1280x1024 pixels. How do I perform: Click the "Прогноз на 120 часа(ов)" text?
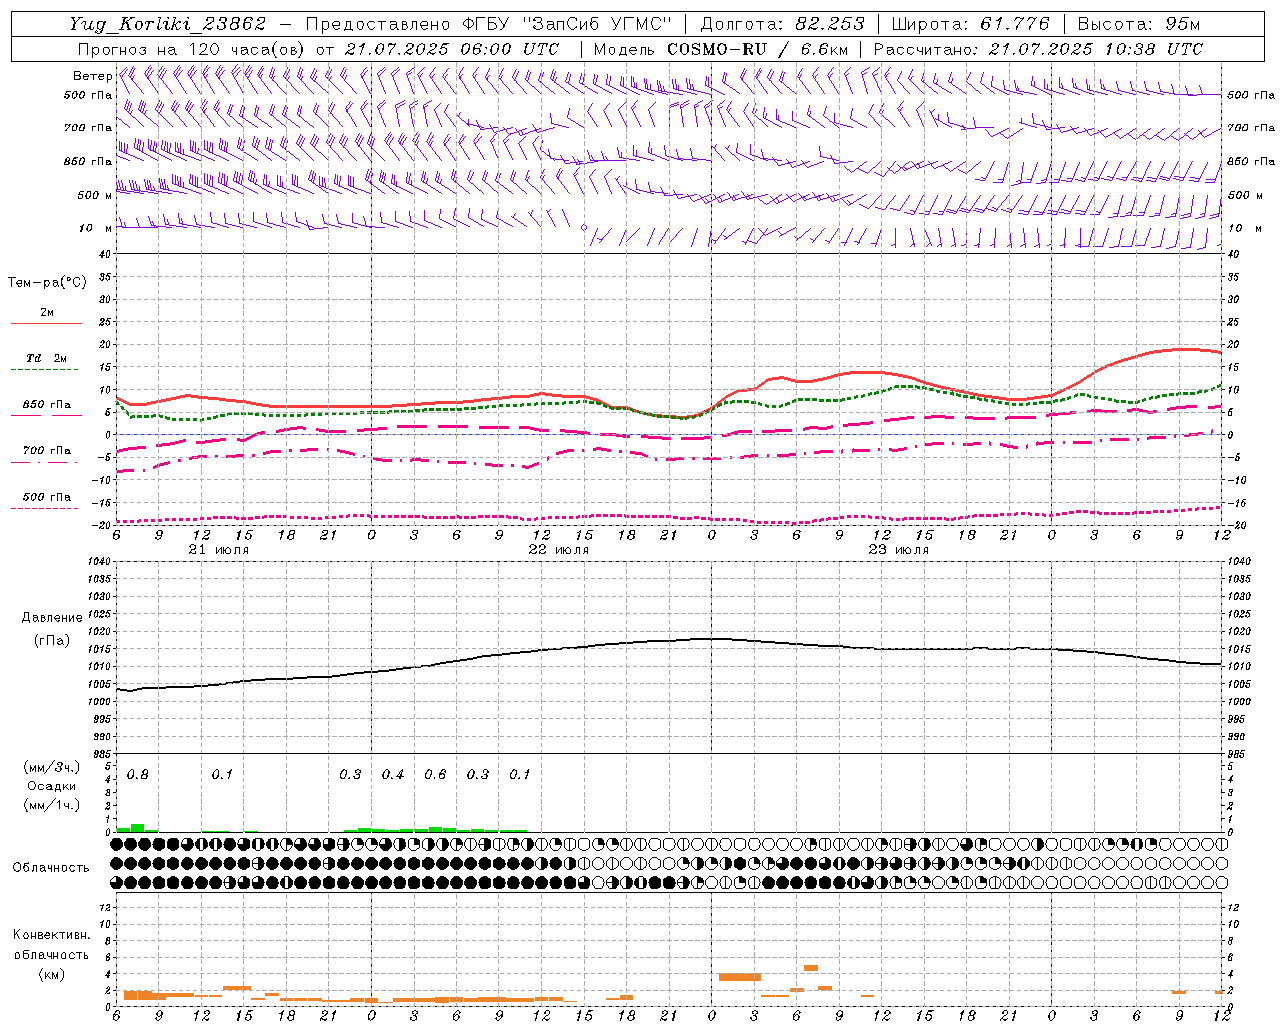coord(192,49)
